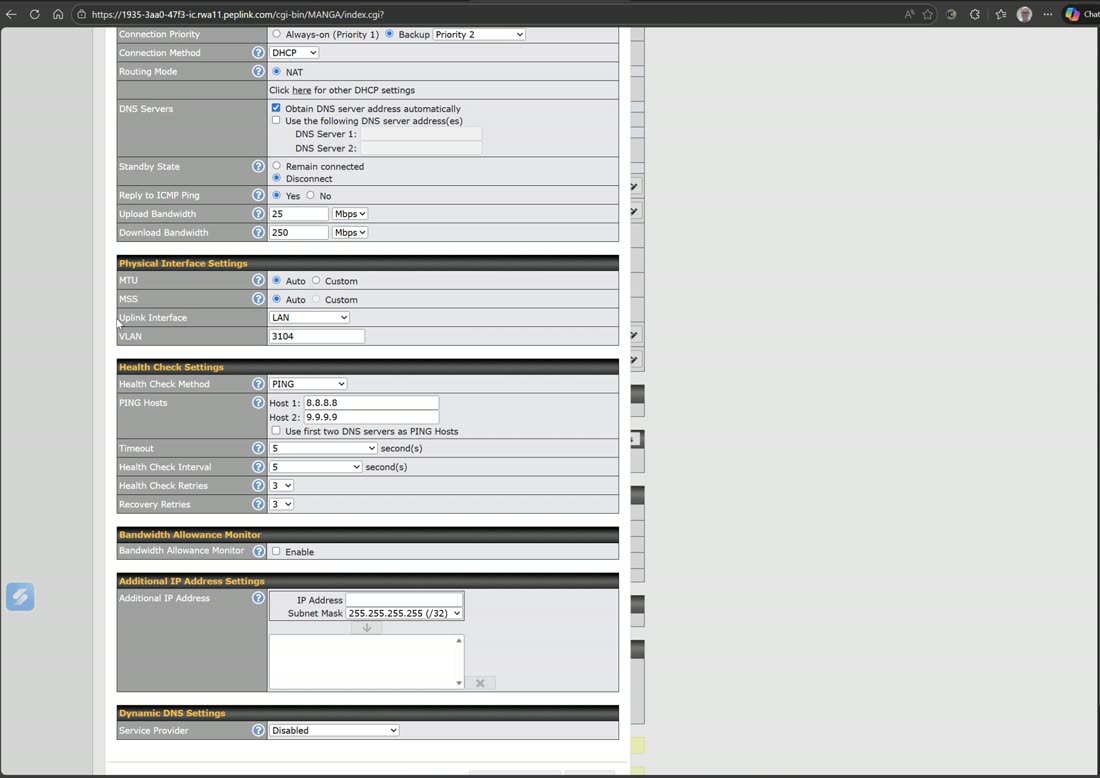This screenshot has height=778, width=1100.
Task: Open help for Health Check Retries
Action: click(x=258, y=485)
